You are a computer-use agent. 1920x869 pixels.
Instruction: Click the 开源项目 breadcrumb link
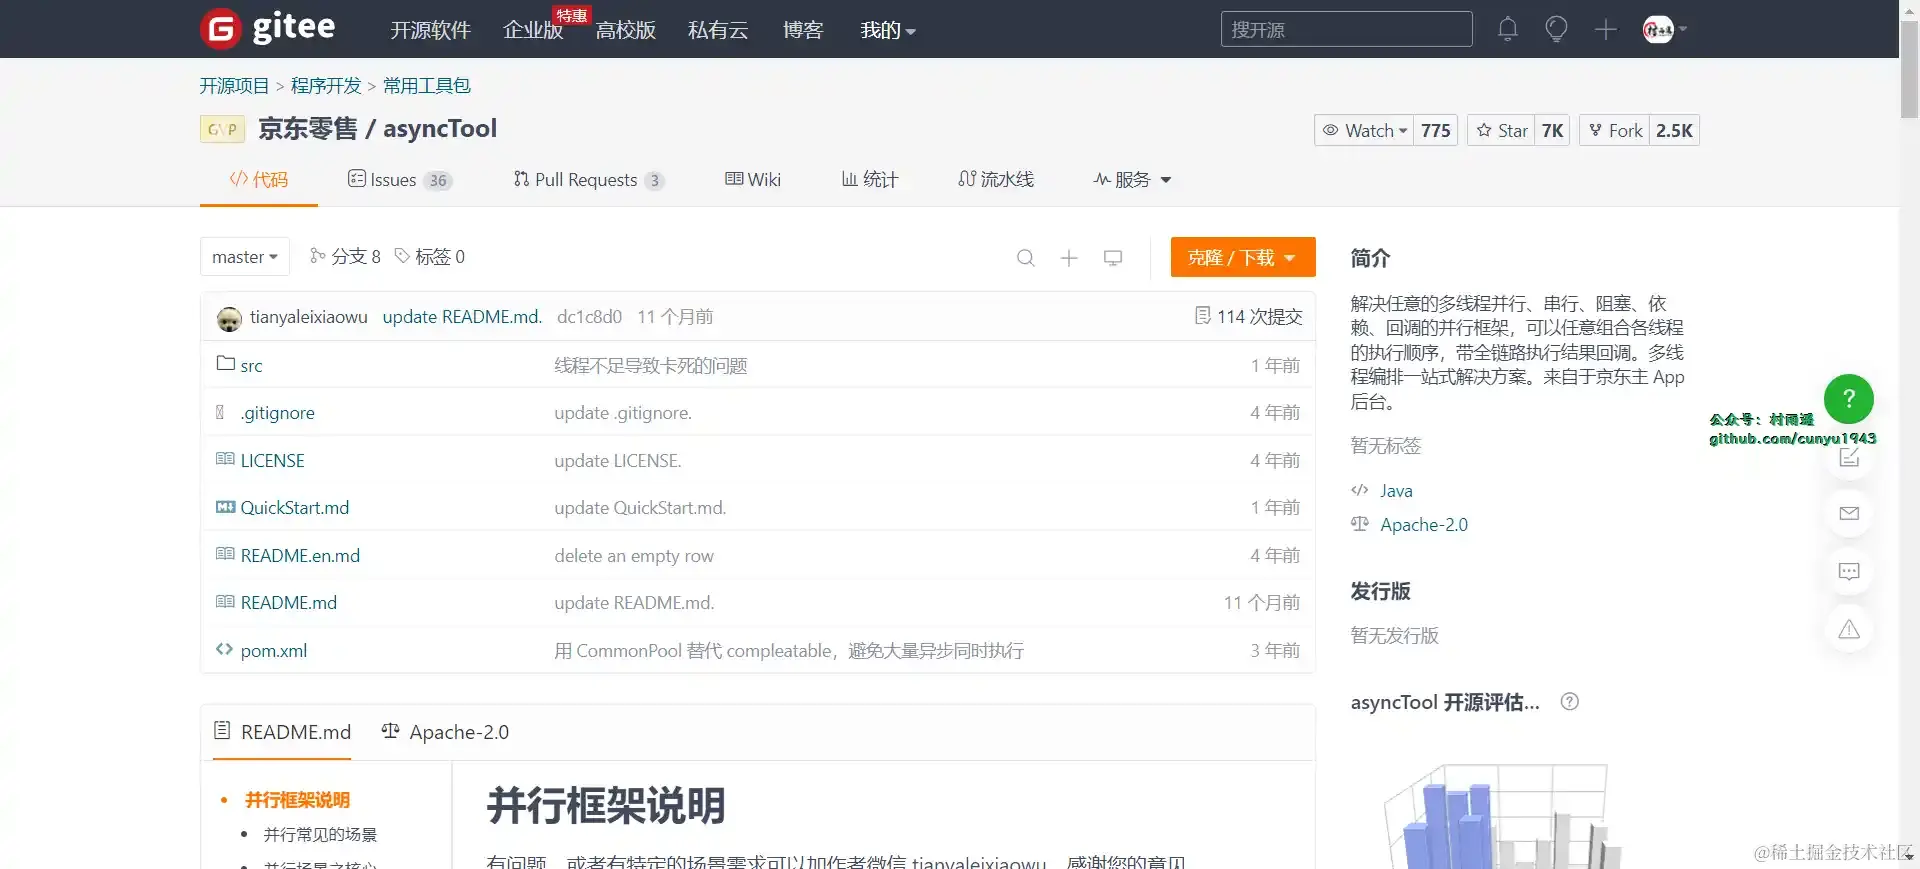click(234, 86)
